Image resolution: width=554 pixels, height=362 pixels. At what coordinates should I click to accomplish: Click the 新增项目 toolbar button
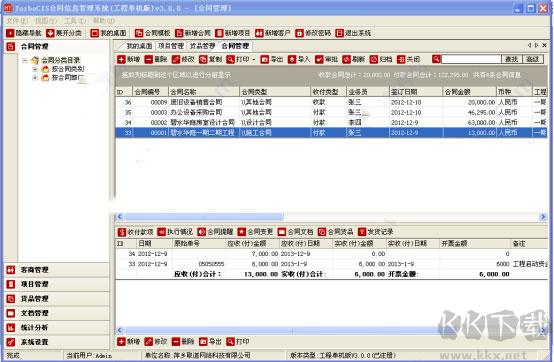232,33
